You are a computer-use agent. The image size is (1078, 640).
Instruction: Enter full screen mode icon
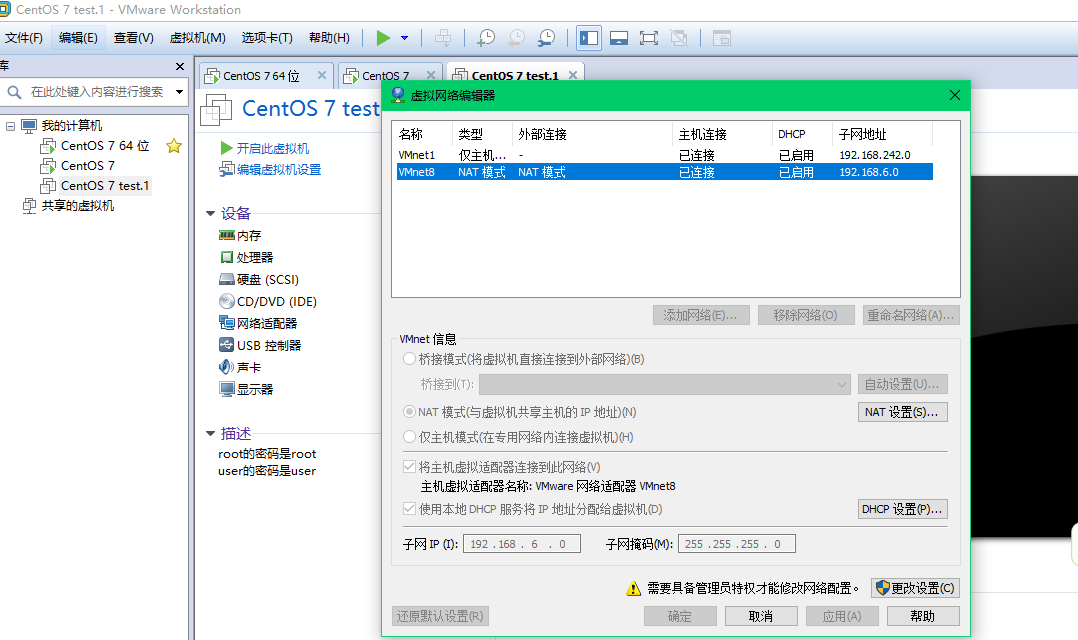click(648, 38)
